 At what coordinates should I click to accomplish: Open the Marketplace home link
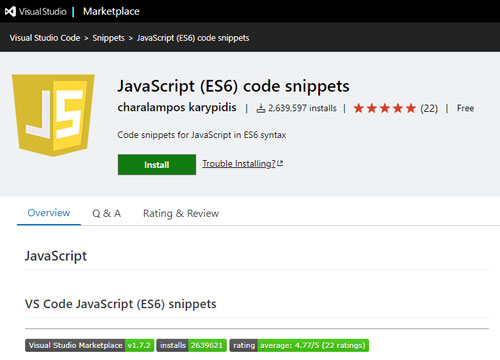tap(111, 12)
